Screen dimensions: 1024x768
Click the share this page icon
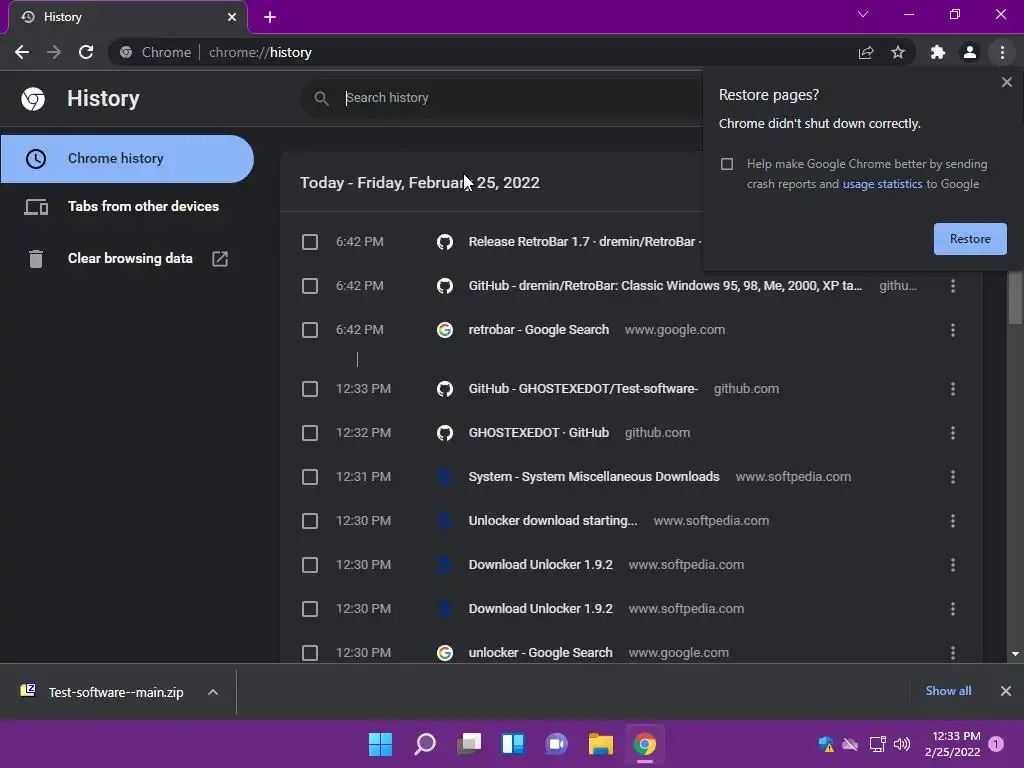click(866, 52)
